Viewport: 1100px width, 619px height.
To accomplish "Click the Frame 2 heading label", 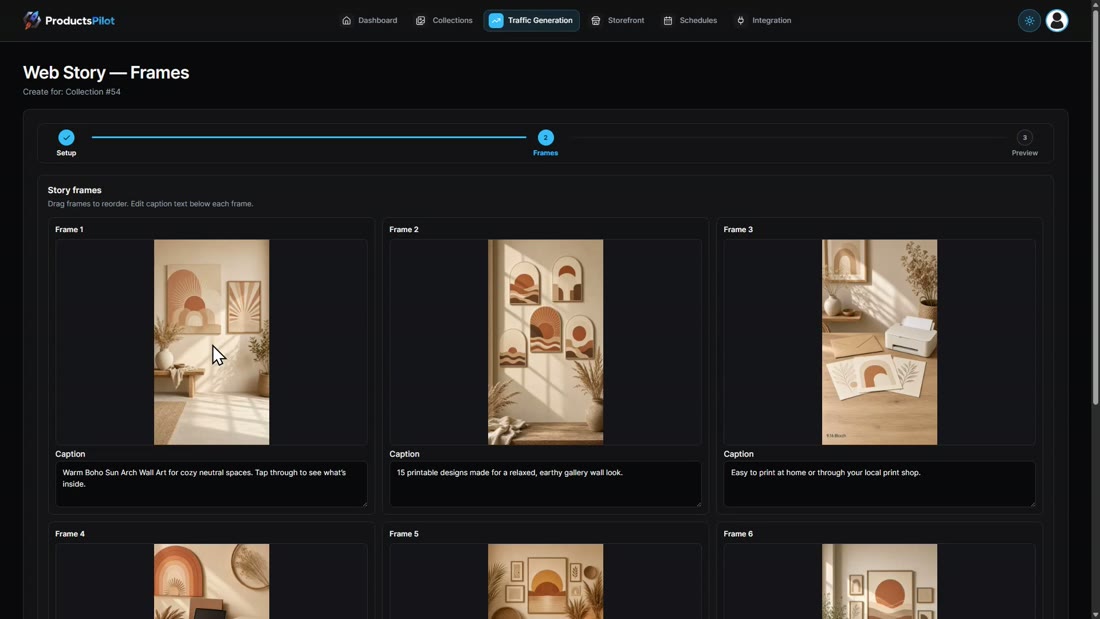I will [x=403, y=229].
